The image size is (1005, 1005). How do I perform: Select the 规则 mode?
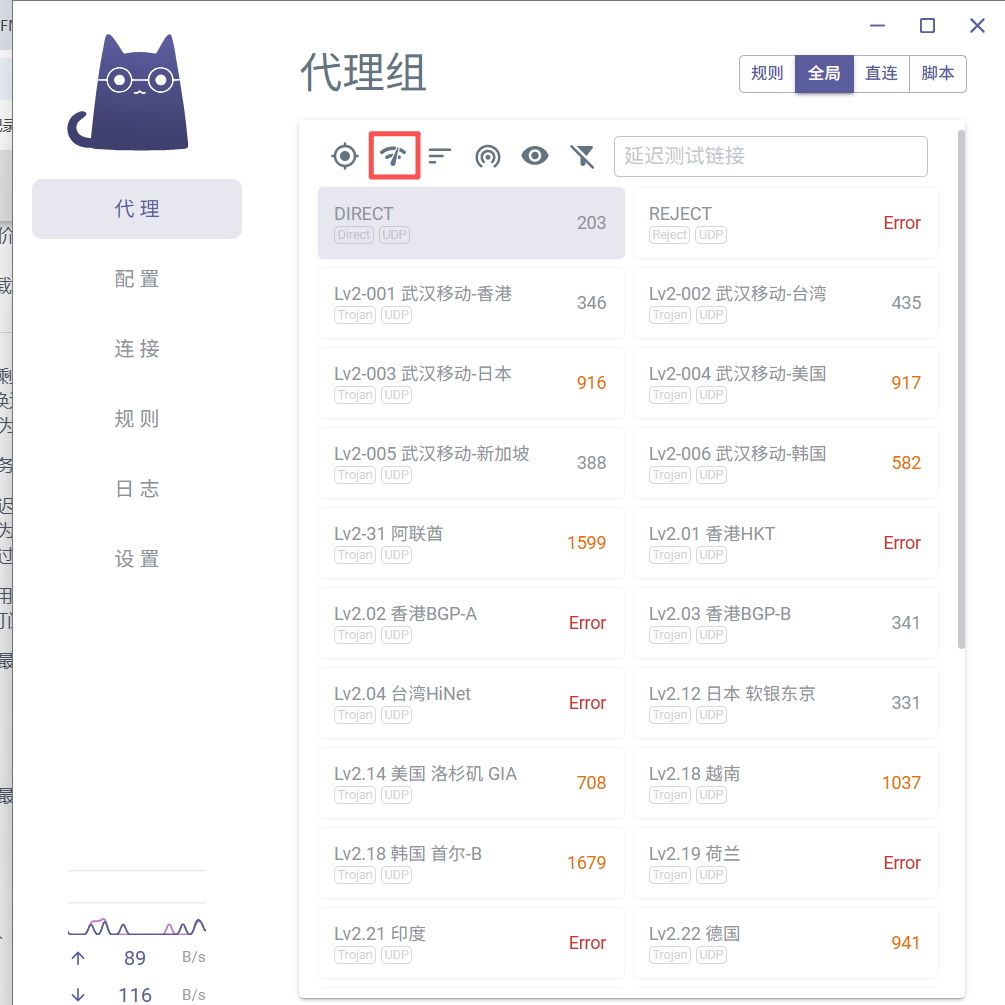[767, 73]
